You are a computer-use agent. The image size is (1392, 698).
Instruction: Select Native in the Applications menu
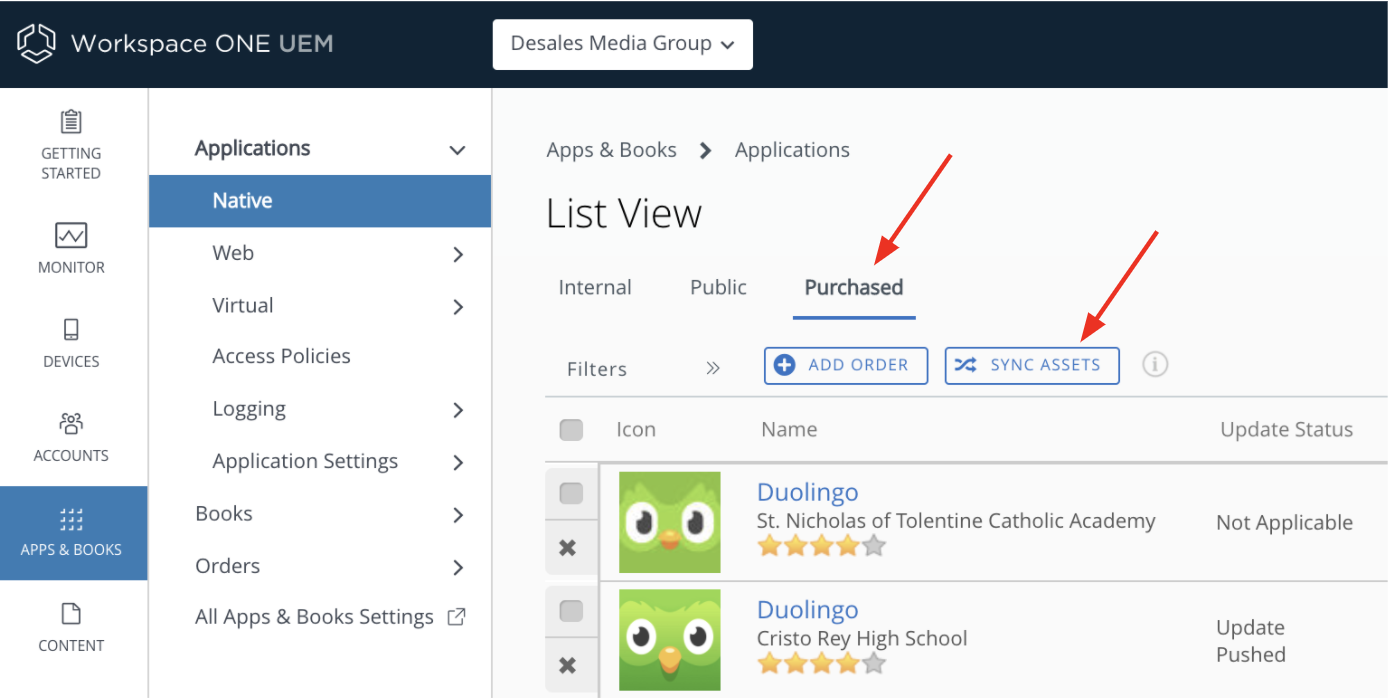pos(320,201)
